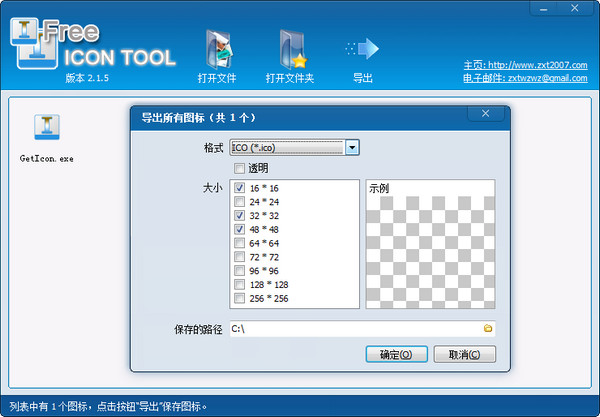The width and height of the screenshot is (600, 417).
Task: Open the 格式 format dropdown arrow
Action: tap(352, 148)
